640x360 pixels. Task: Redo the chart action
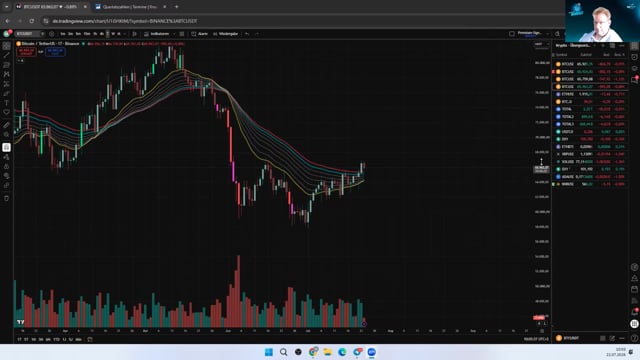click(257, 34)
